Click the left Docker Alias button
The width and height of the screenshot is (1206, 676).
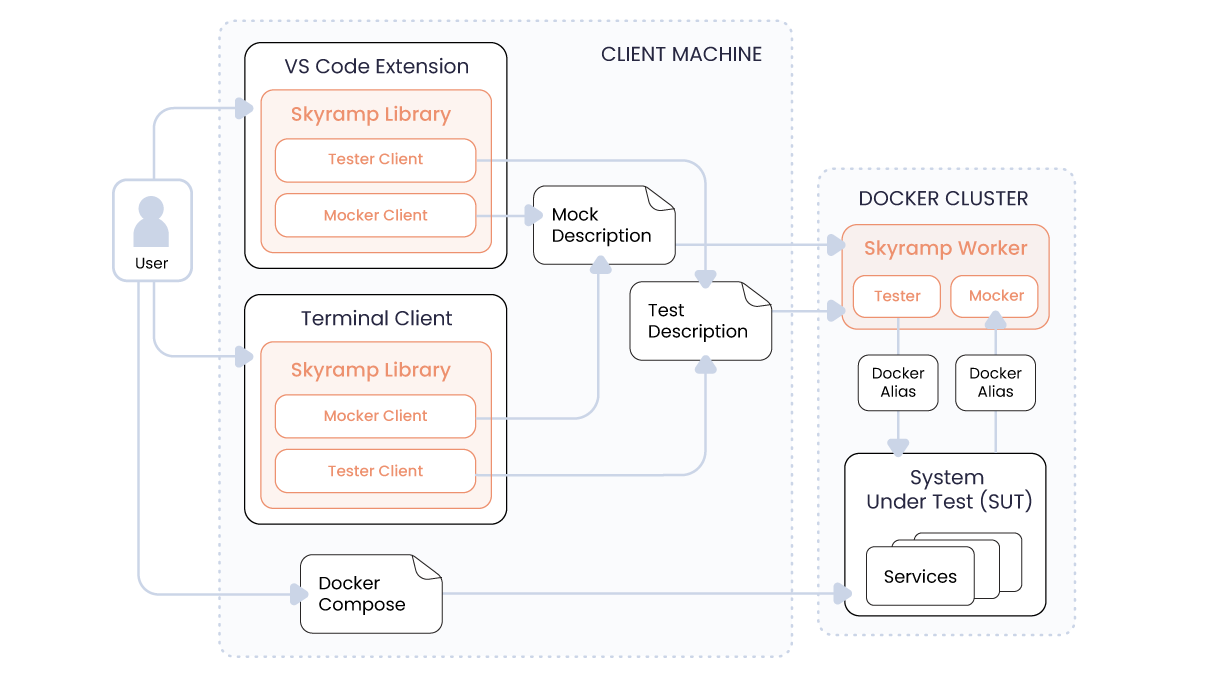(x=897, y=382)
